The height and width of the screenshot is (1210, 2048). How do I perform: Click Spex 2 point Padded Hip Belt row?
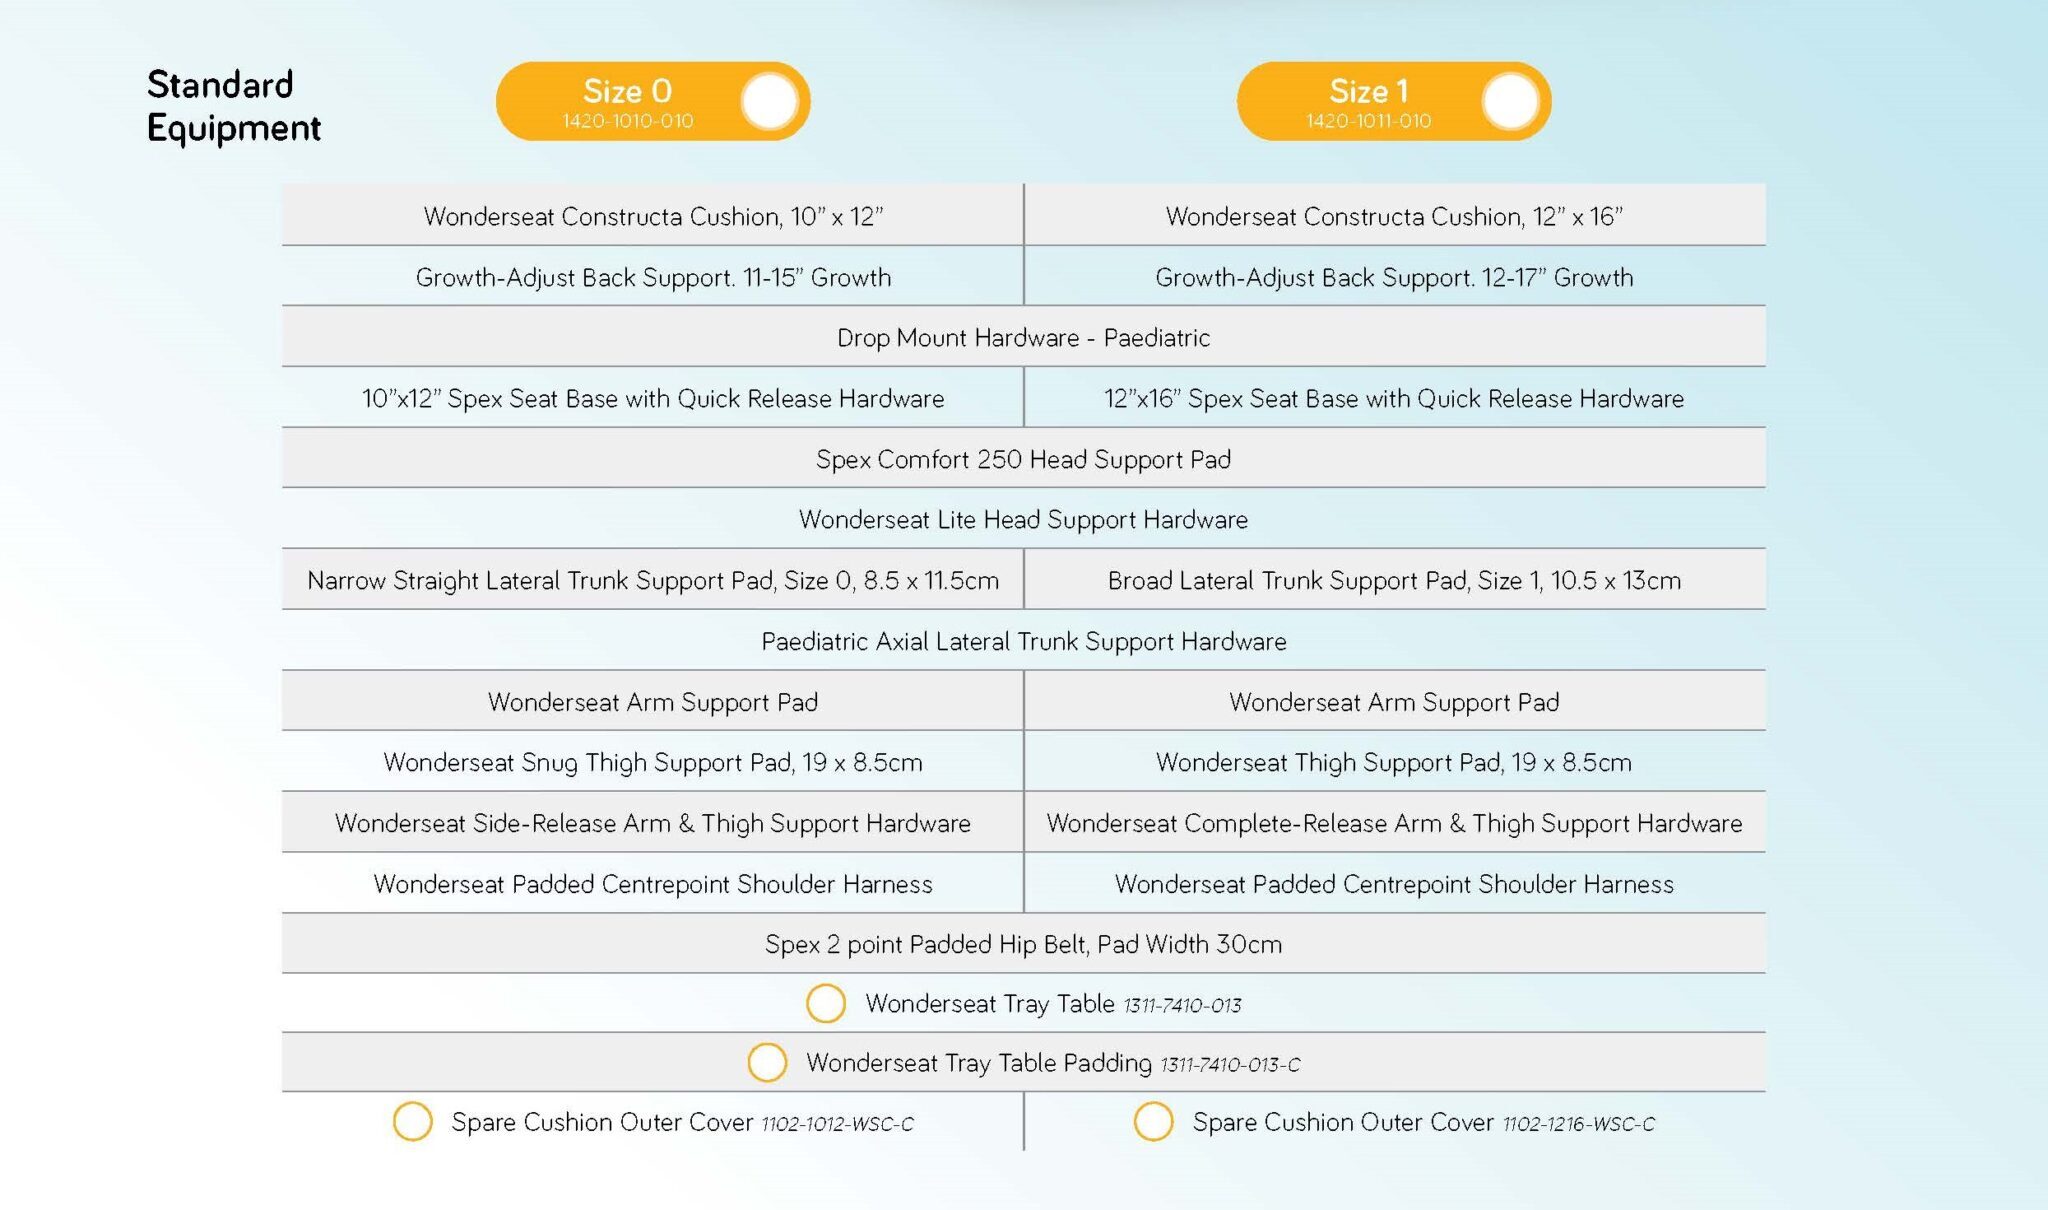pos(1023,944)
